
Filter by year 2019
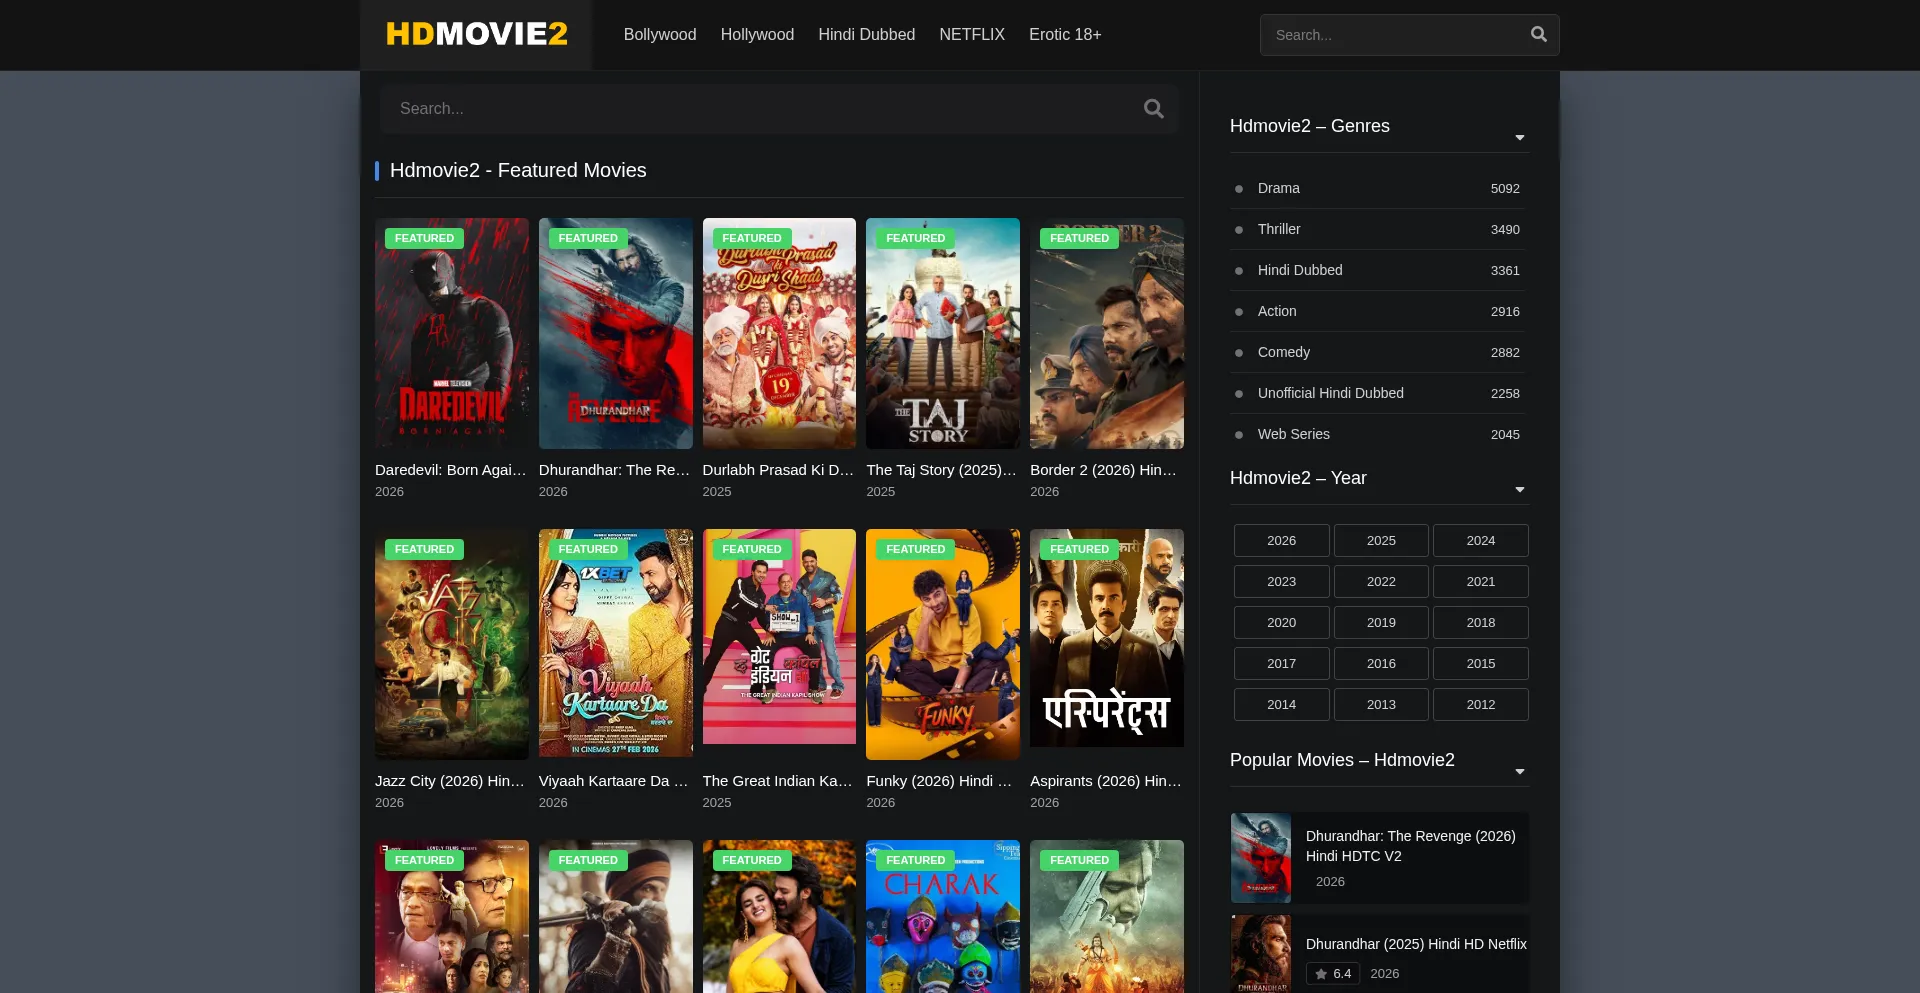pyautogui.click(x=1381, y=622)
